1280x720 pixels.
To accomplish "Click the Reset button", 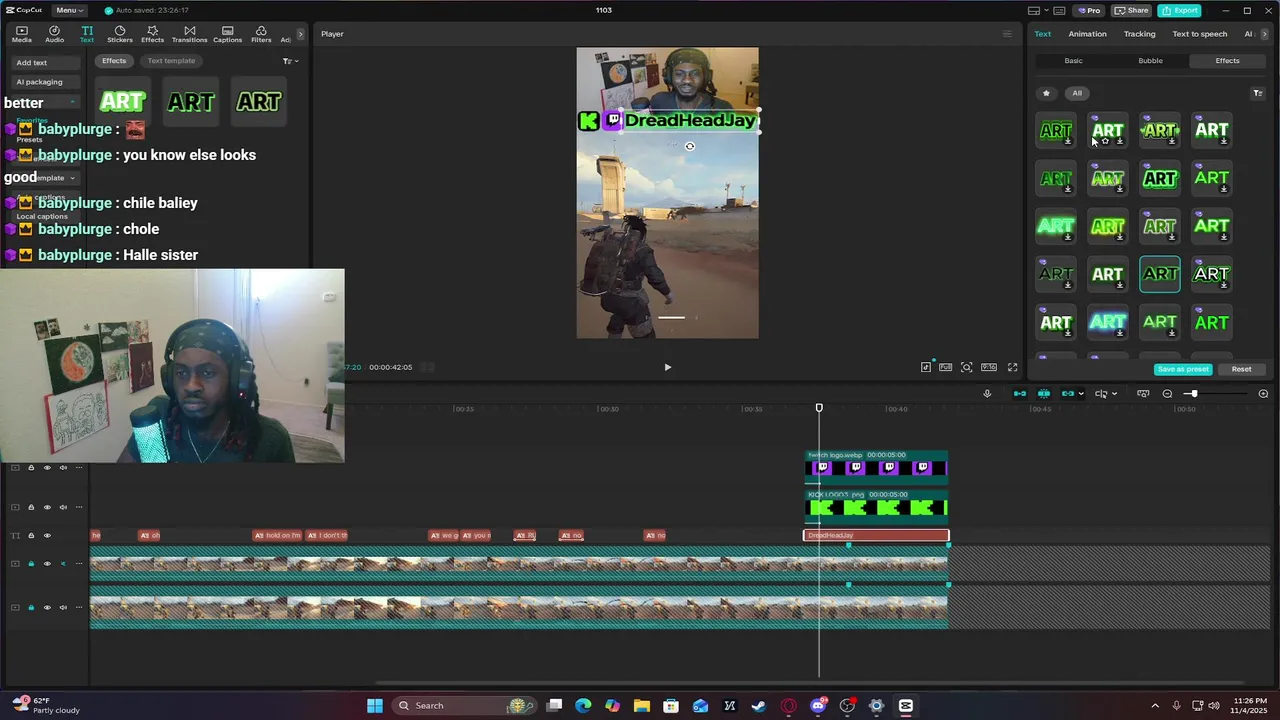I will coord(1241,369).
